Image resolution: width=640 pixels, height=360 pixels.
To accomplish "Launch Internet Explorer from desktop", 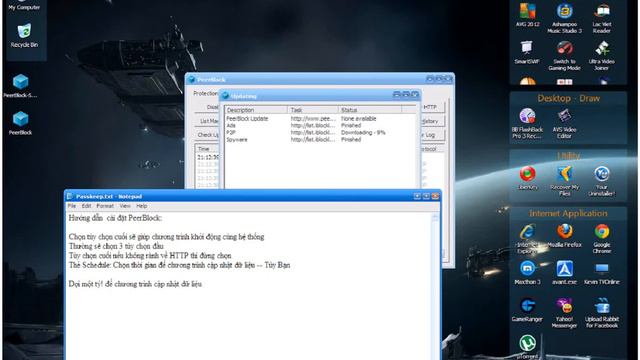I will click(x=527, y=239).
